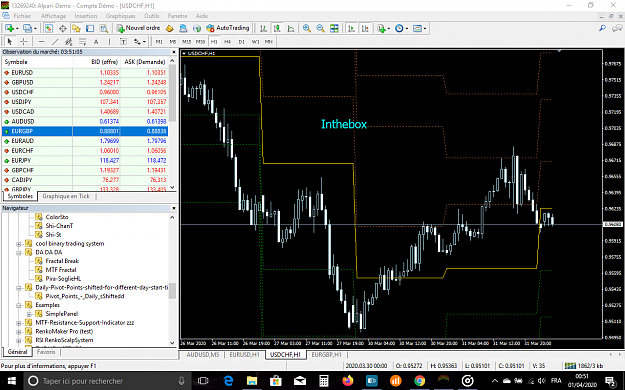Image resolution: width=625 pixels, height=390 pixels.
Task: Open Calculator from the taskbar
Action: pyautogui.click(x=323, y=381)
